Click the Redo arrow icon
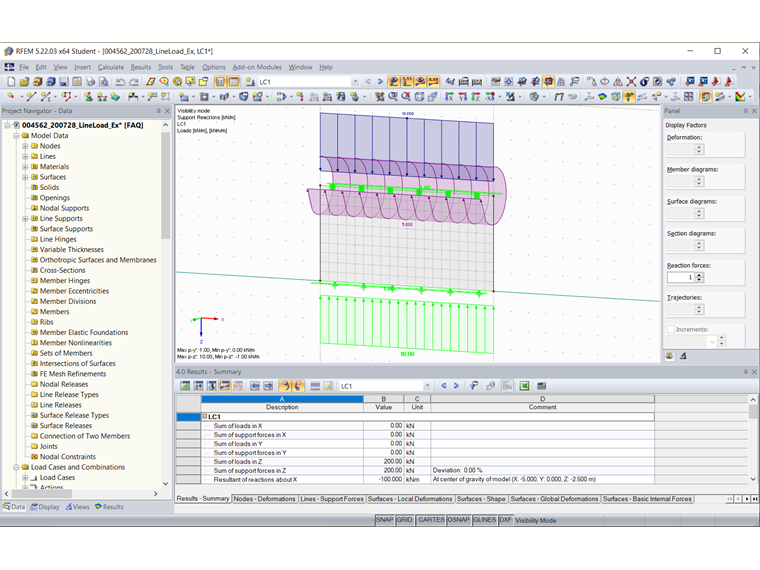The image size is (760, 570). (134, 81)
